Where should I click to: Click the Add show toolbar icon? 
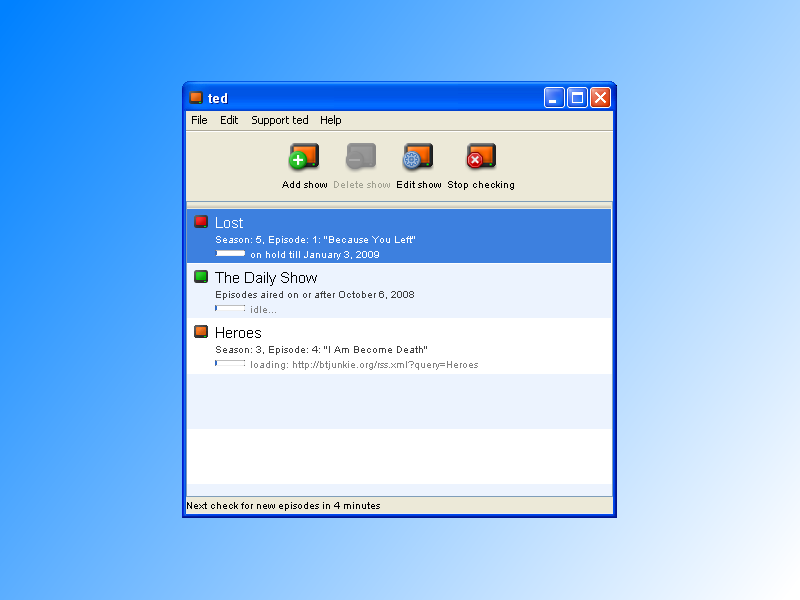point(304,158)
